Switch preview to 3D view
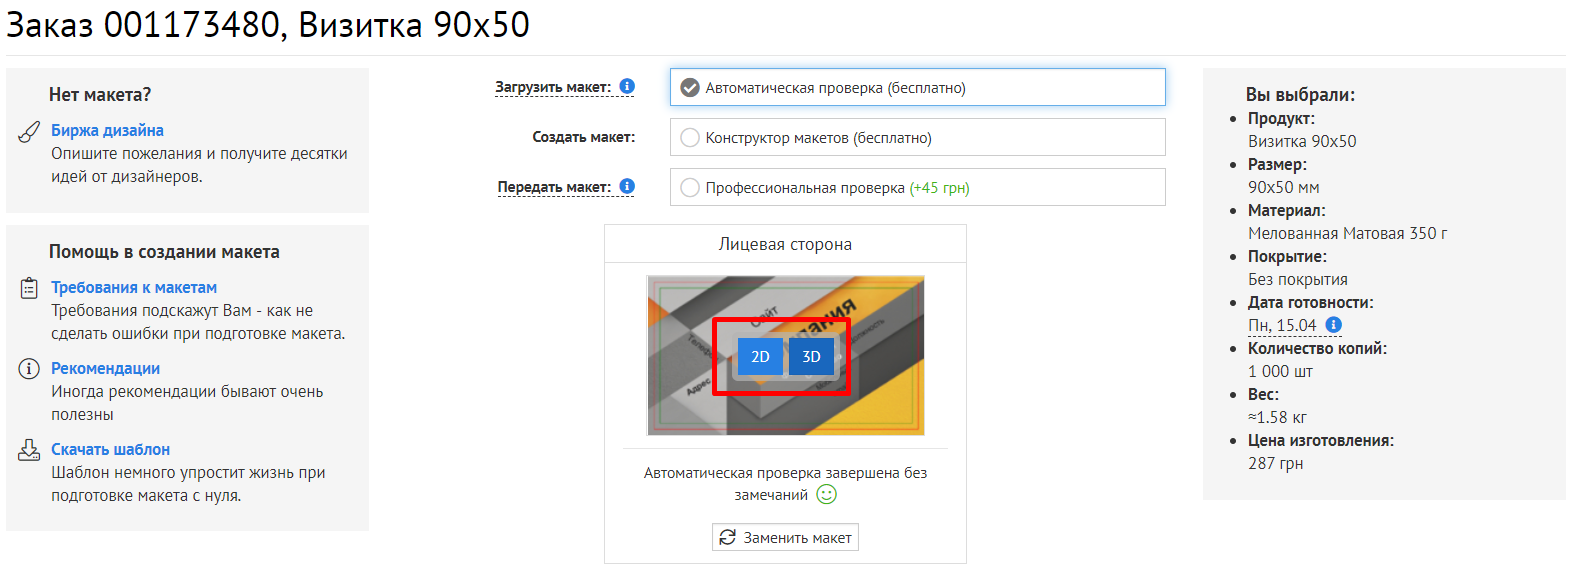The height and width of the screenshot is (569, 1571). [x=811, y=357]
